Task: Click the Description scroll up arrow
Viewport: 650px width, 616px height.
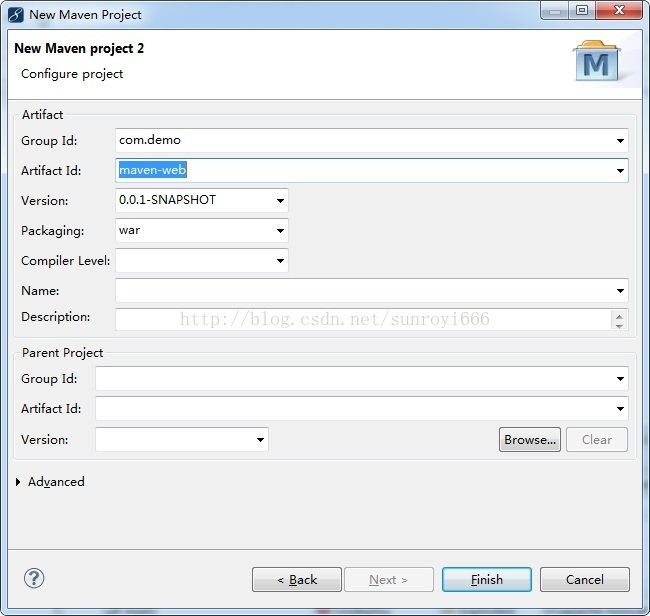Action: tap(619, 316)
